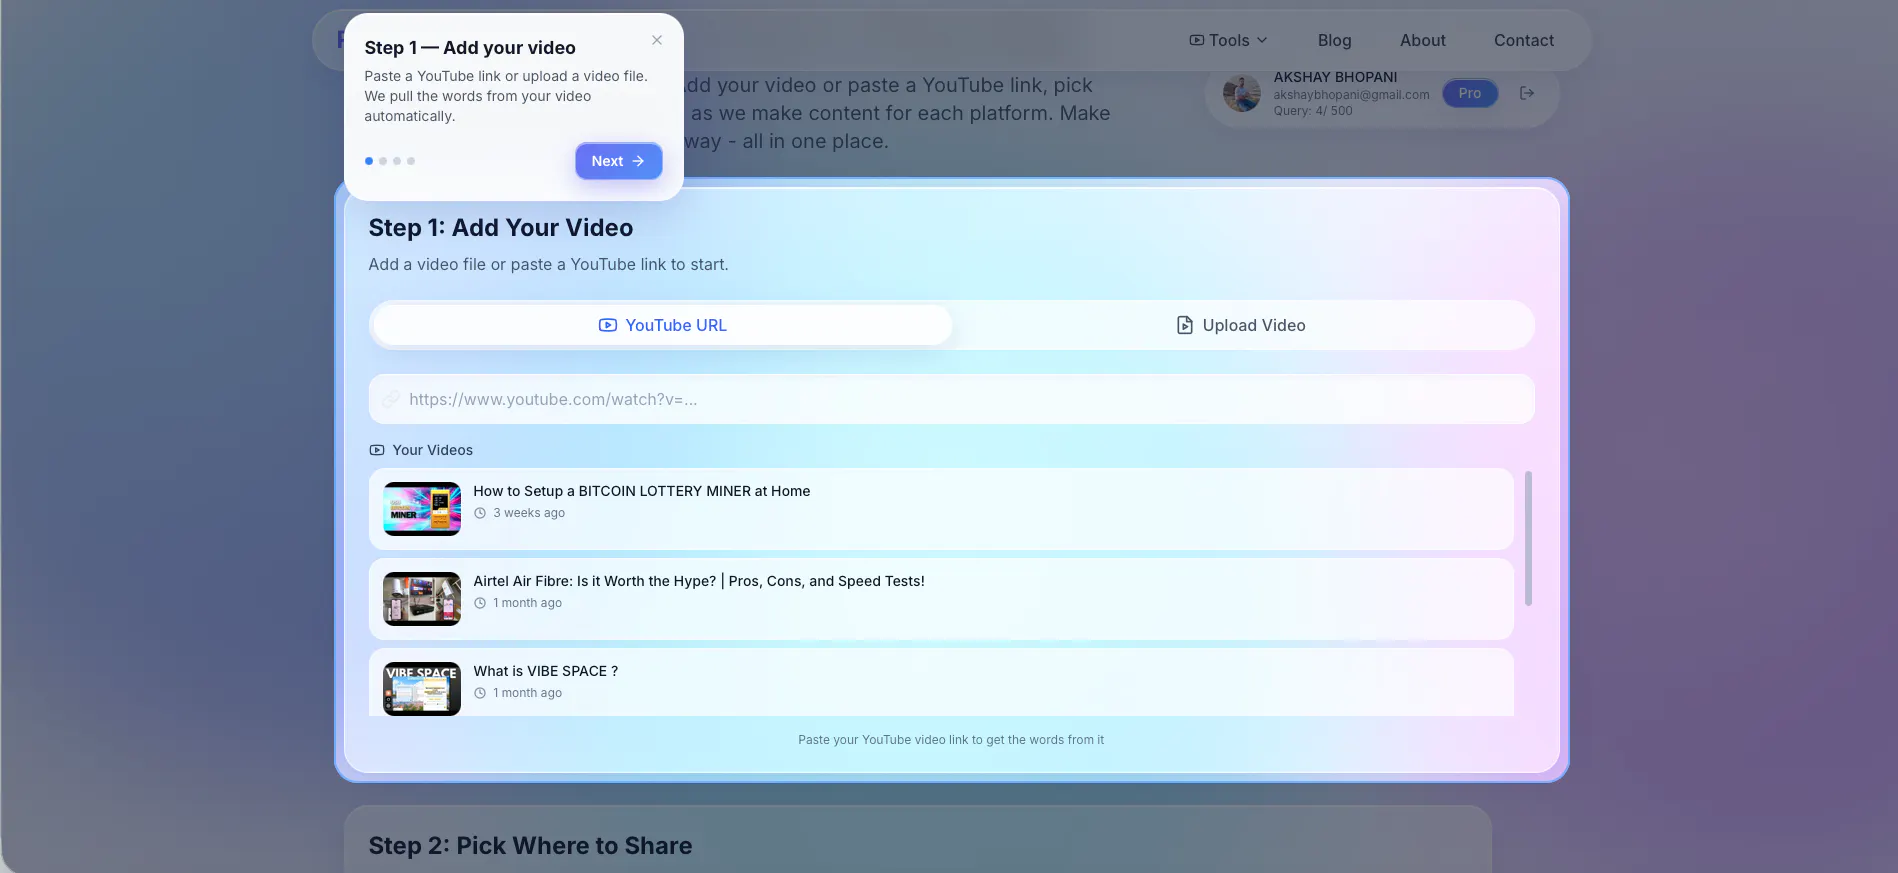Click the YouTube icon on YouTube URL tab

click(x=608, y=325)
